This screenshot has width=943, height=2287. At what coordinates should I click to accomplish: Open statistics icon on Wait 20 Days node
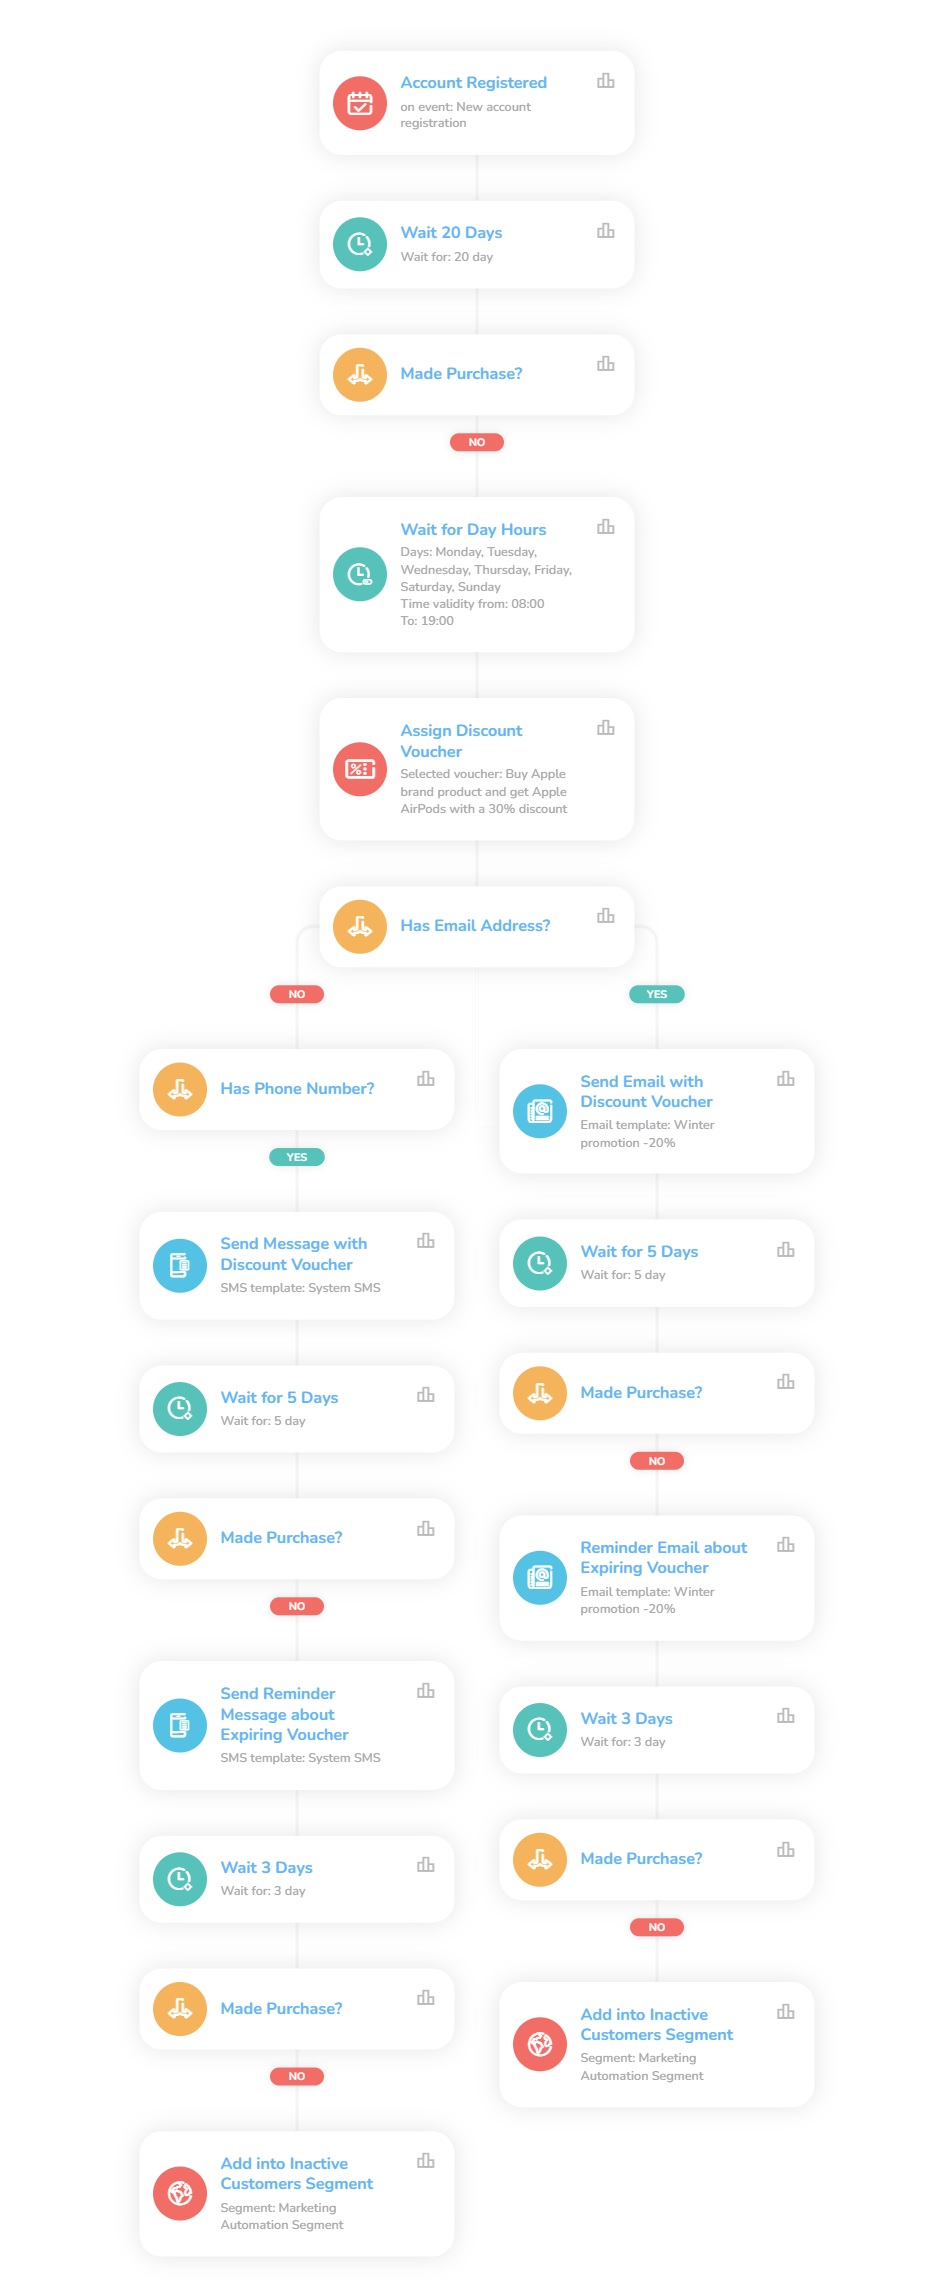(x=605, y=231)
